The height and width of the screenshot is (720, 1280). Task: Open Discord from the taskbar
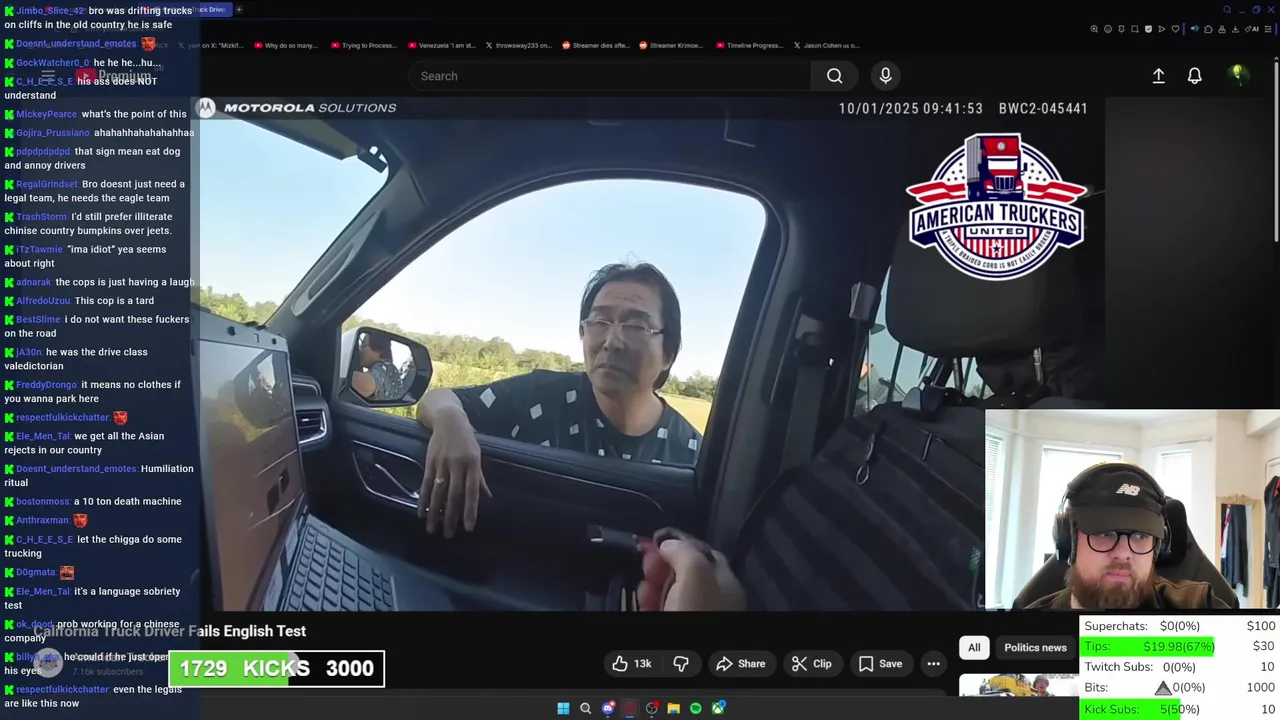(608, 708)
